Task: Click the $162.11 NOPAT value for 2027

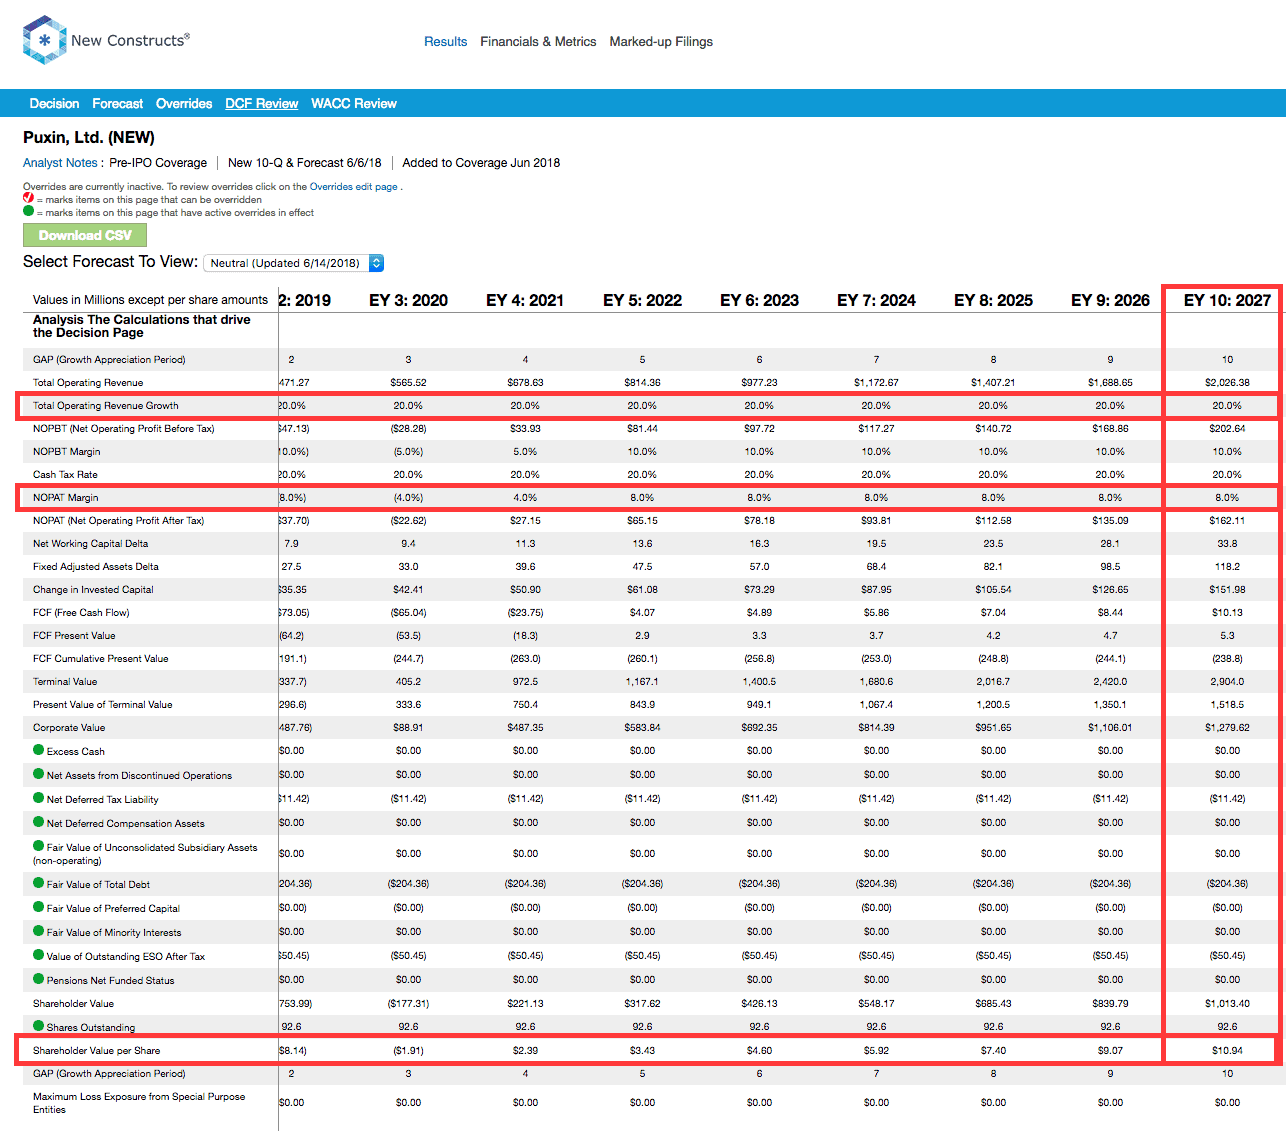Action: 1227,521
